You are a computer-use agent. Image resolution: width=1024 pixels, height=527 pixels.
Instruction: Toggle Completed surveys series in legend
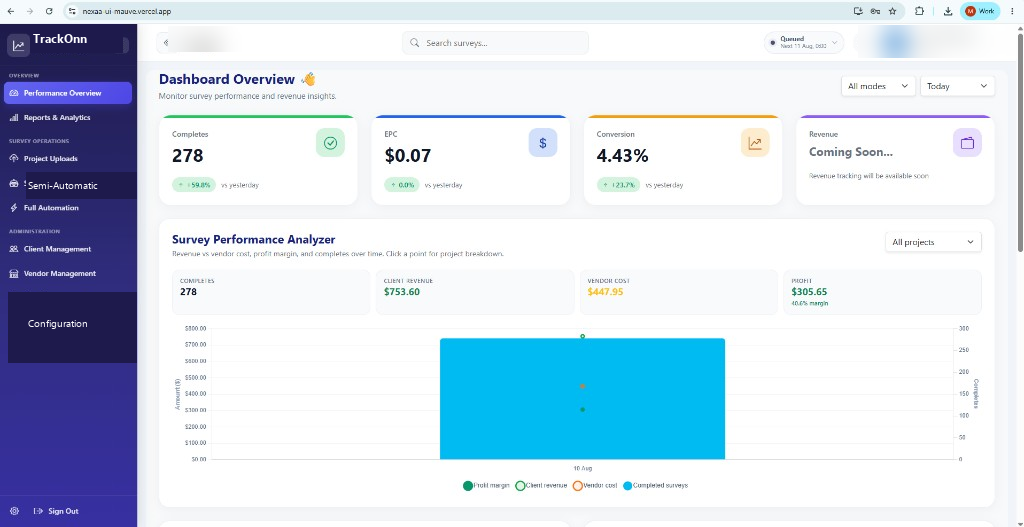click(x=655, y=486)
